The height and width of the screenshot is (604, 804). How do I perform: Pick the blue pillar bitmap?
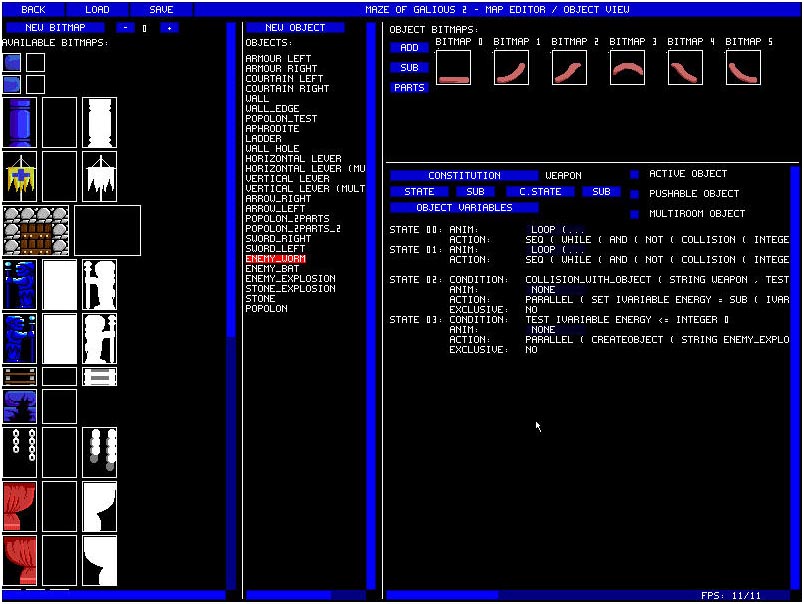tap(19, 123)
